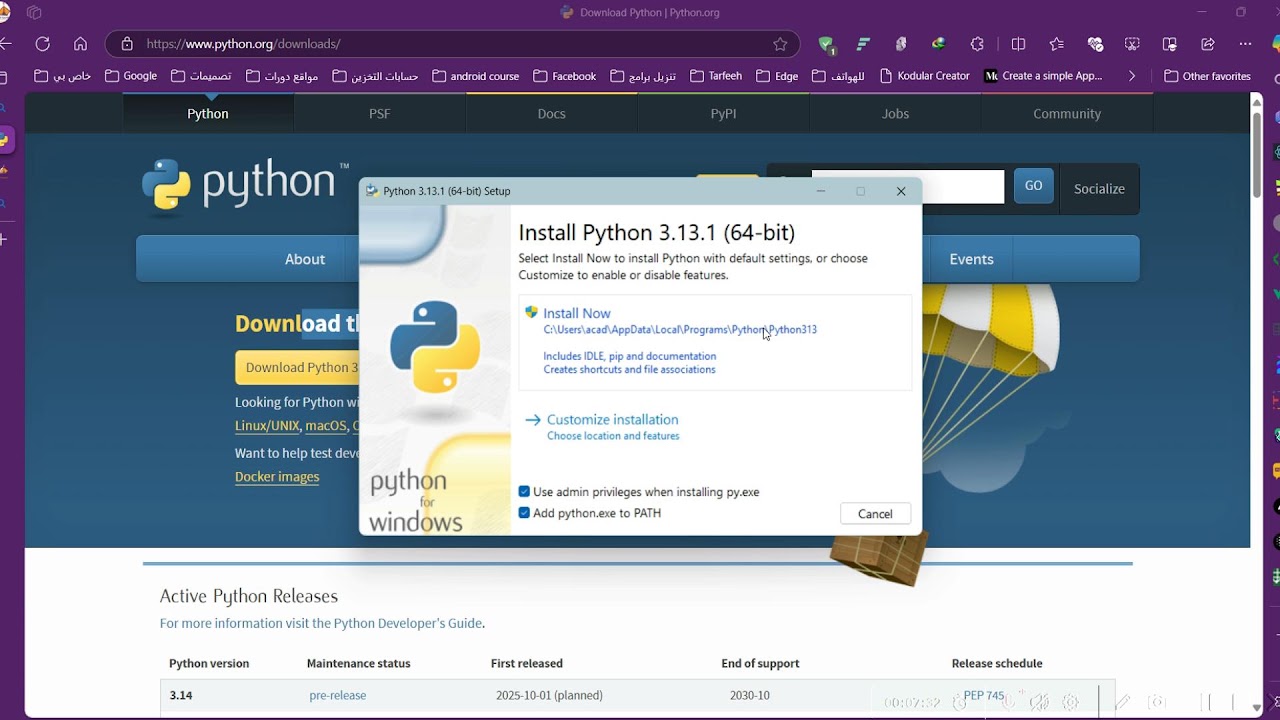Click the browser Refresh icon

tap(42, 44)
